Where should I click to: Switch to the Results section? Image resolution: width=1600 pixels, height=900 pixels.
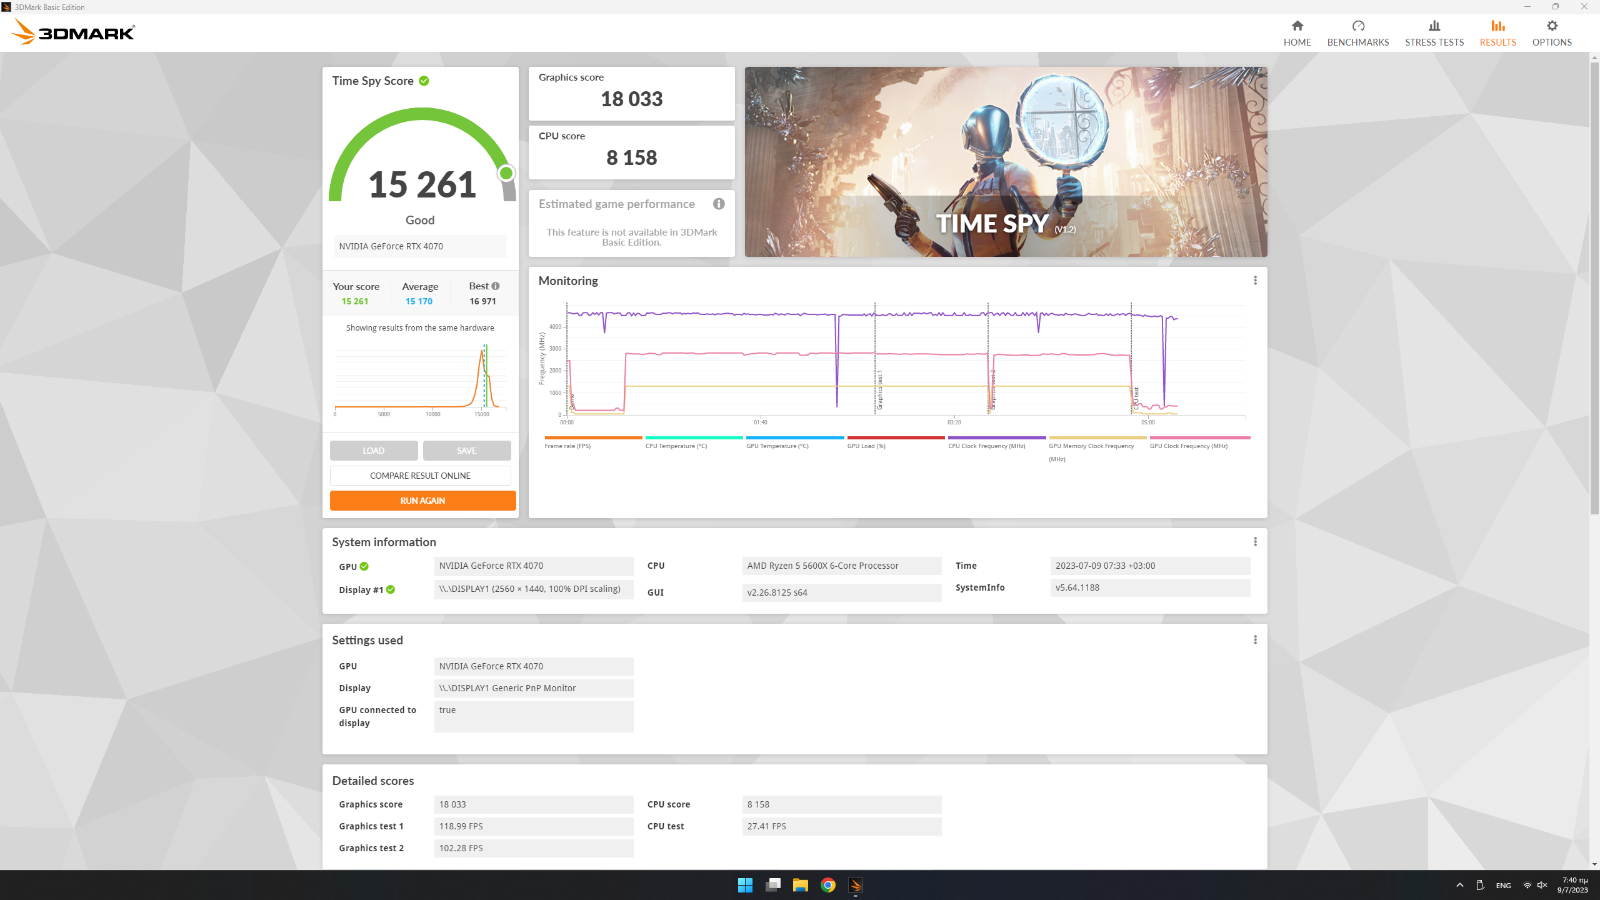coord(1498,33)
